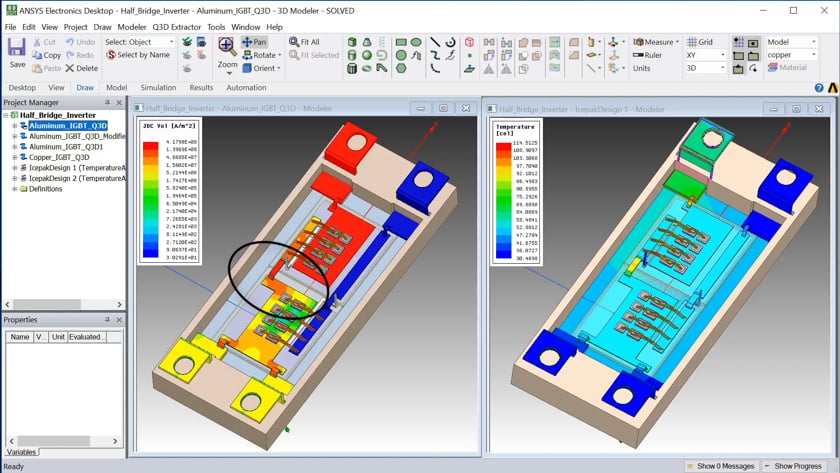Select the Draw Regular Polyhedron tool
Viewport: 840px width, 473px height.
coord(352,69)
